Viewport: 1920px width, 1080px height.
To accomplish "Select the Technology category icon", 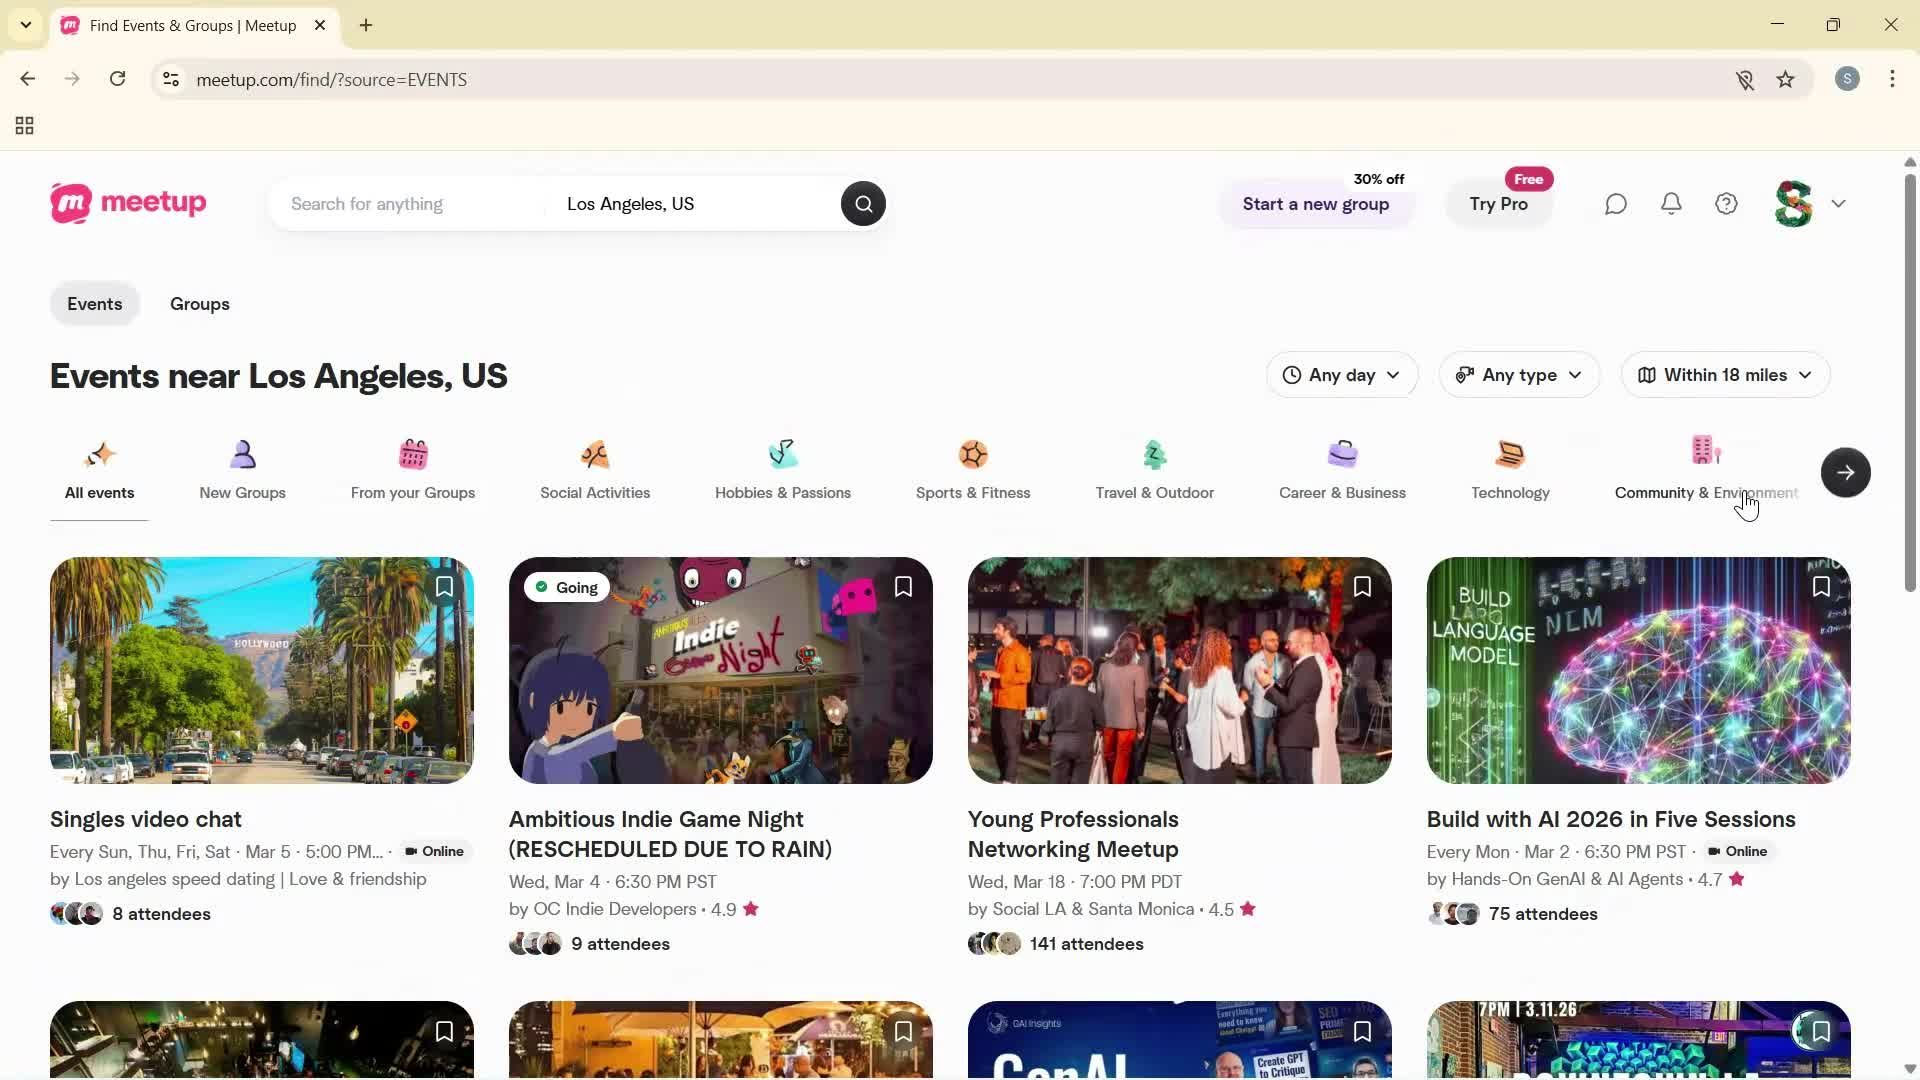I will [1510, 455].
